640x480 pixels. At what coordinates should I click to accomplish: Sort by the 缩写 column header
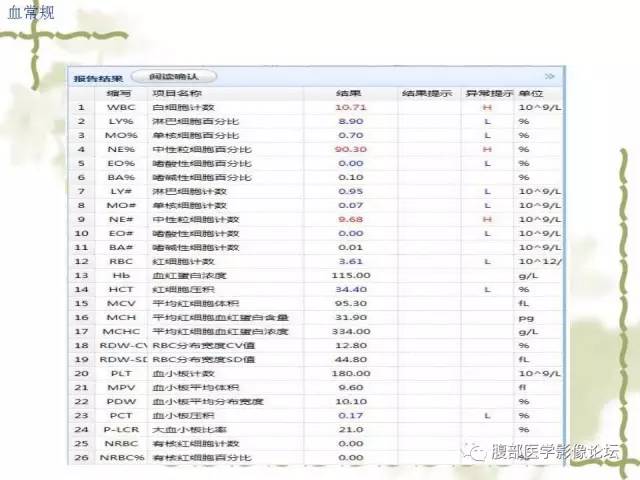point(119,93)
